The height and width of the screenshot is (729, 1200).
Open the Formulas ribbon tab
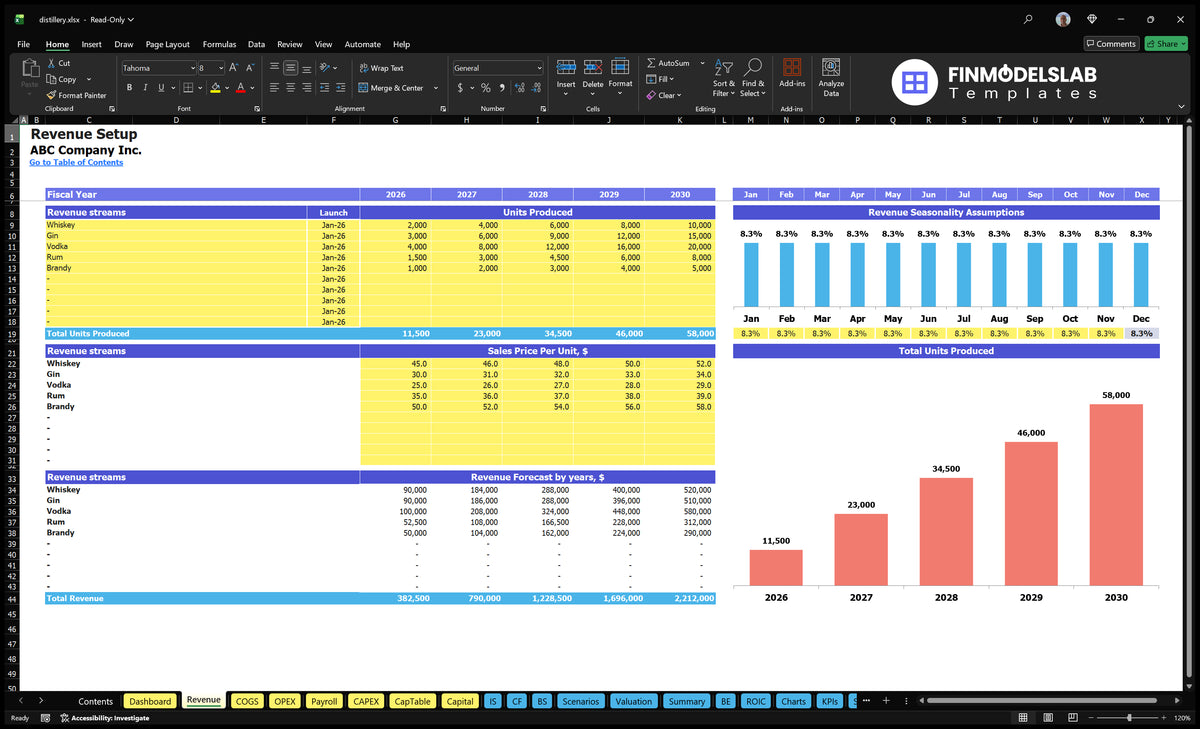click(219, 44)
